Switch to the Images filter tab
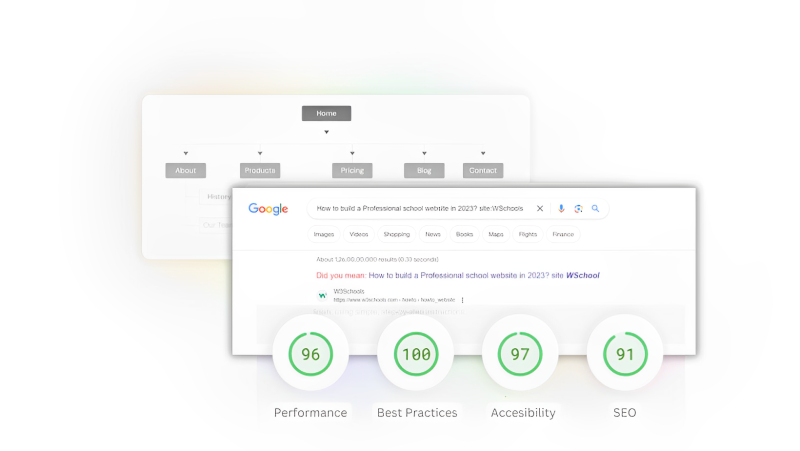Viewport: 800px width, 451px height. pyautogui.click(x=323, y=234)
